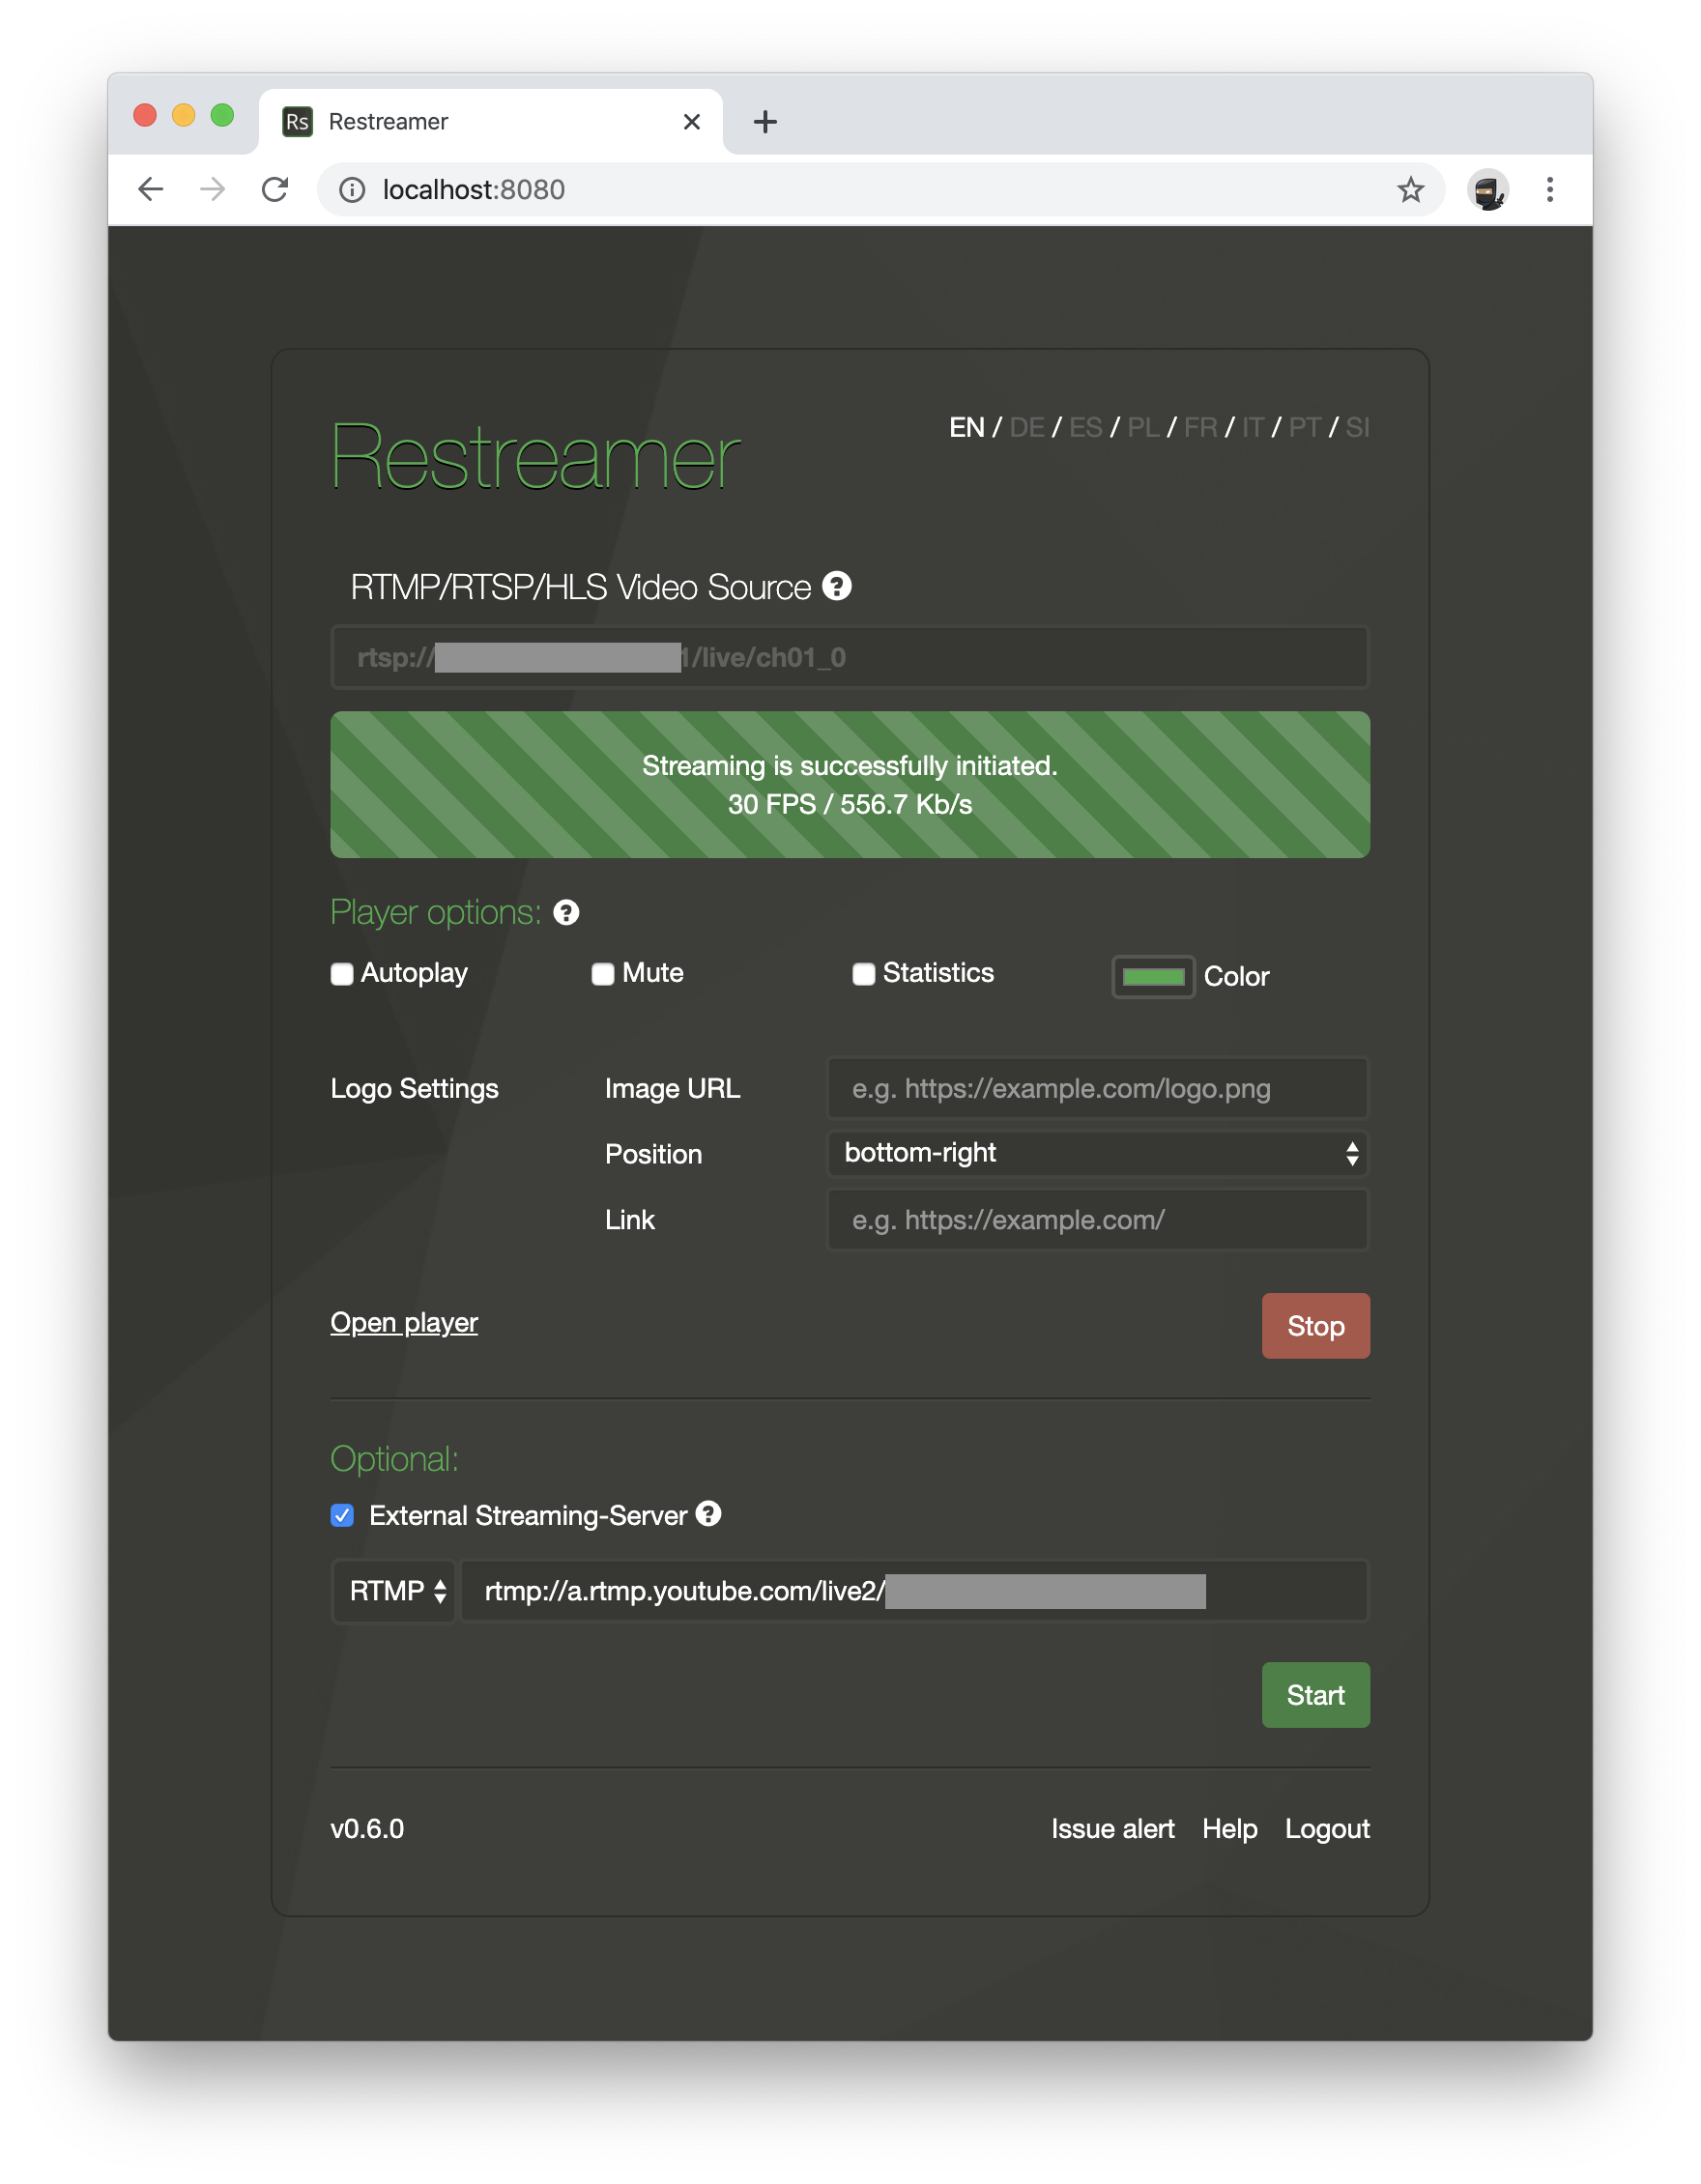Open the player Color swatch picker
Image resolution: width=1701 pixels, height=2184 pixels.
click(1153, 977)
